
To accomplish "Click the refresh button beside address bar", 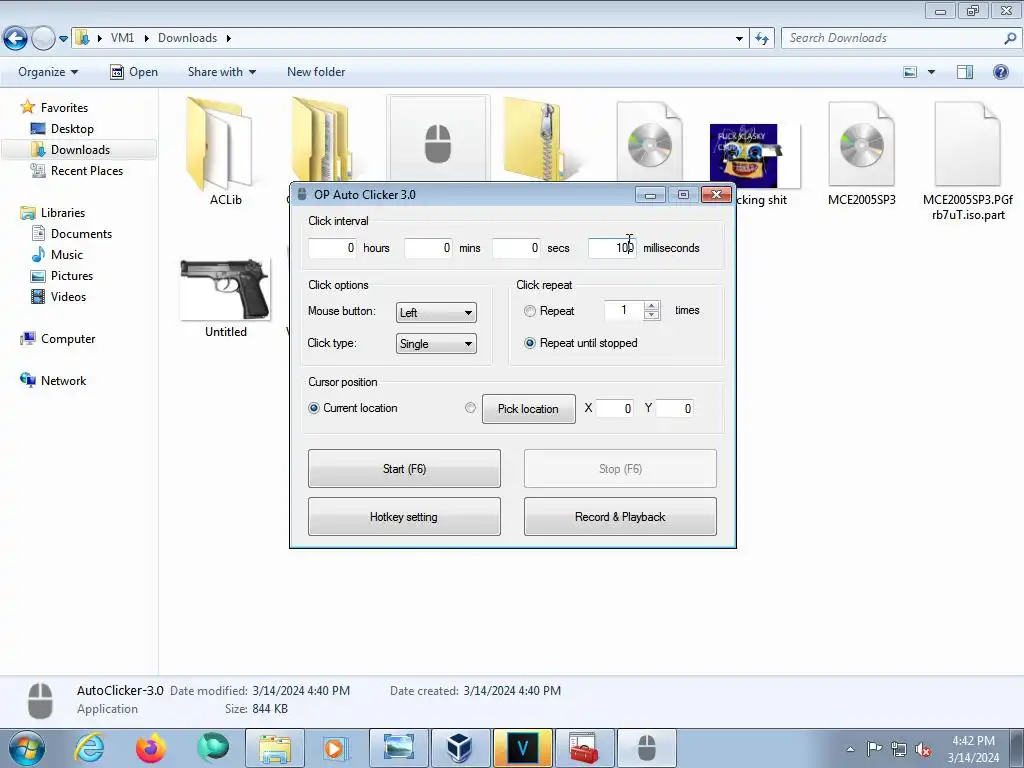I will (x=762, y=39).
